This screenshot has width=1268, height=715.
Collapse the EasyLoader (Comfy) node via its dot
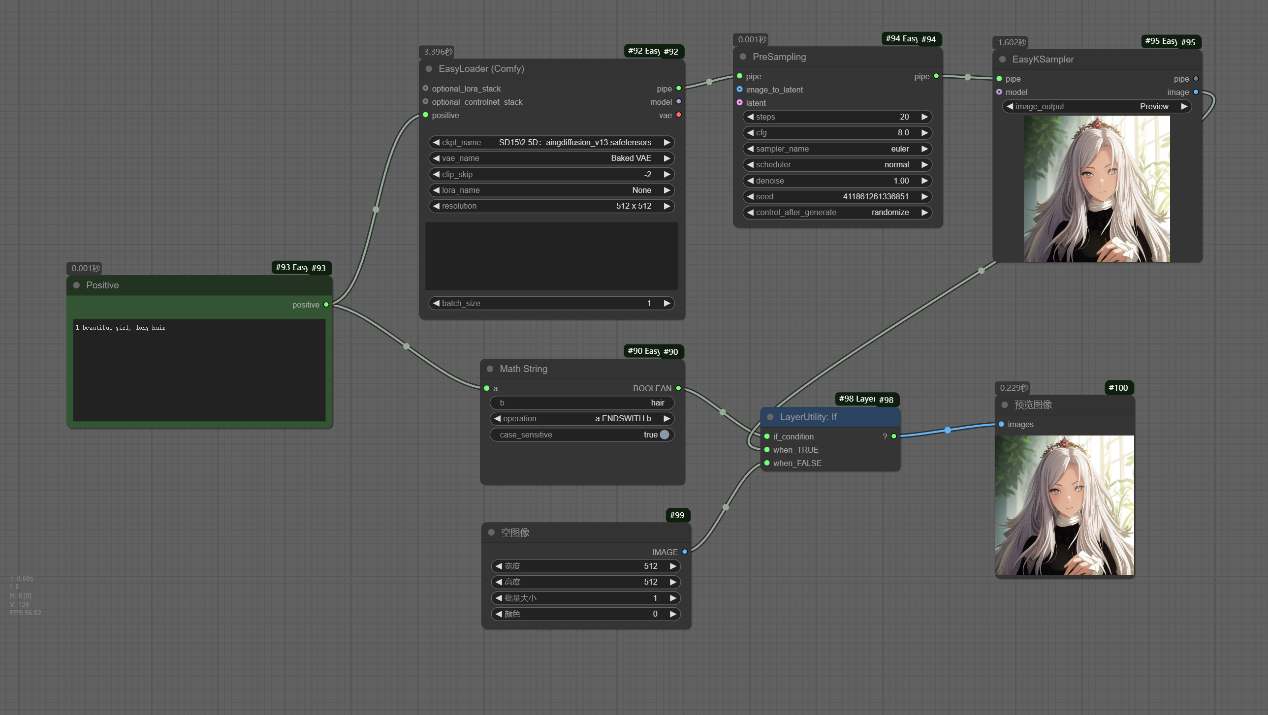tap(429, 69)
